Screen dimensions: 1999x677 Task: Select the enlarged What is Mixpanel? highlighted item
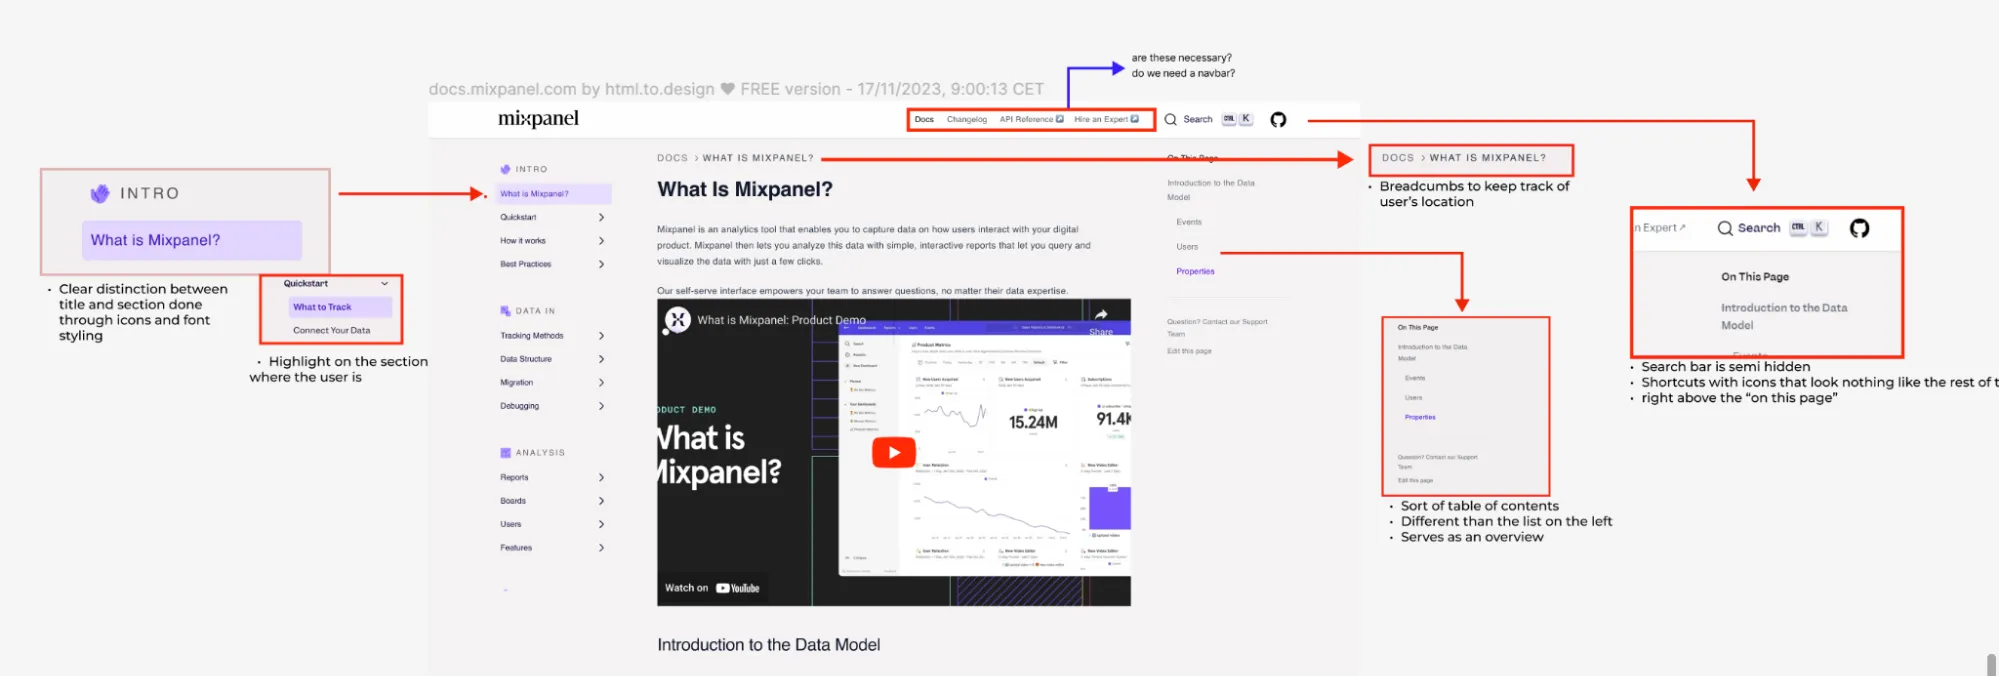[192, 240]
